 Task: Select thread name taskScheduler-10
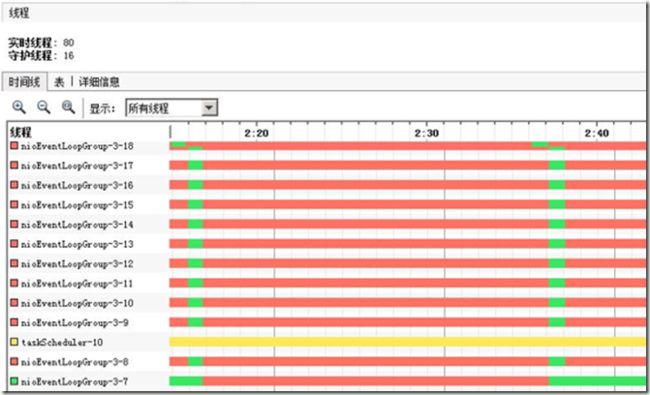(x=62, y=342)
